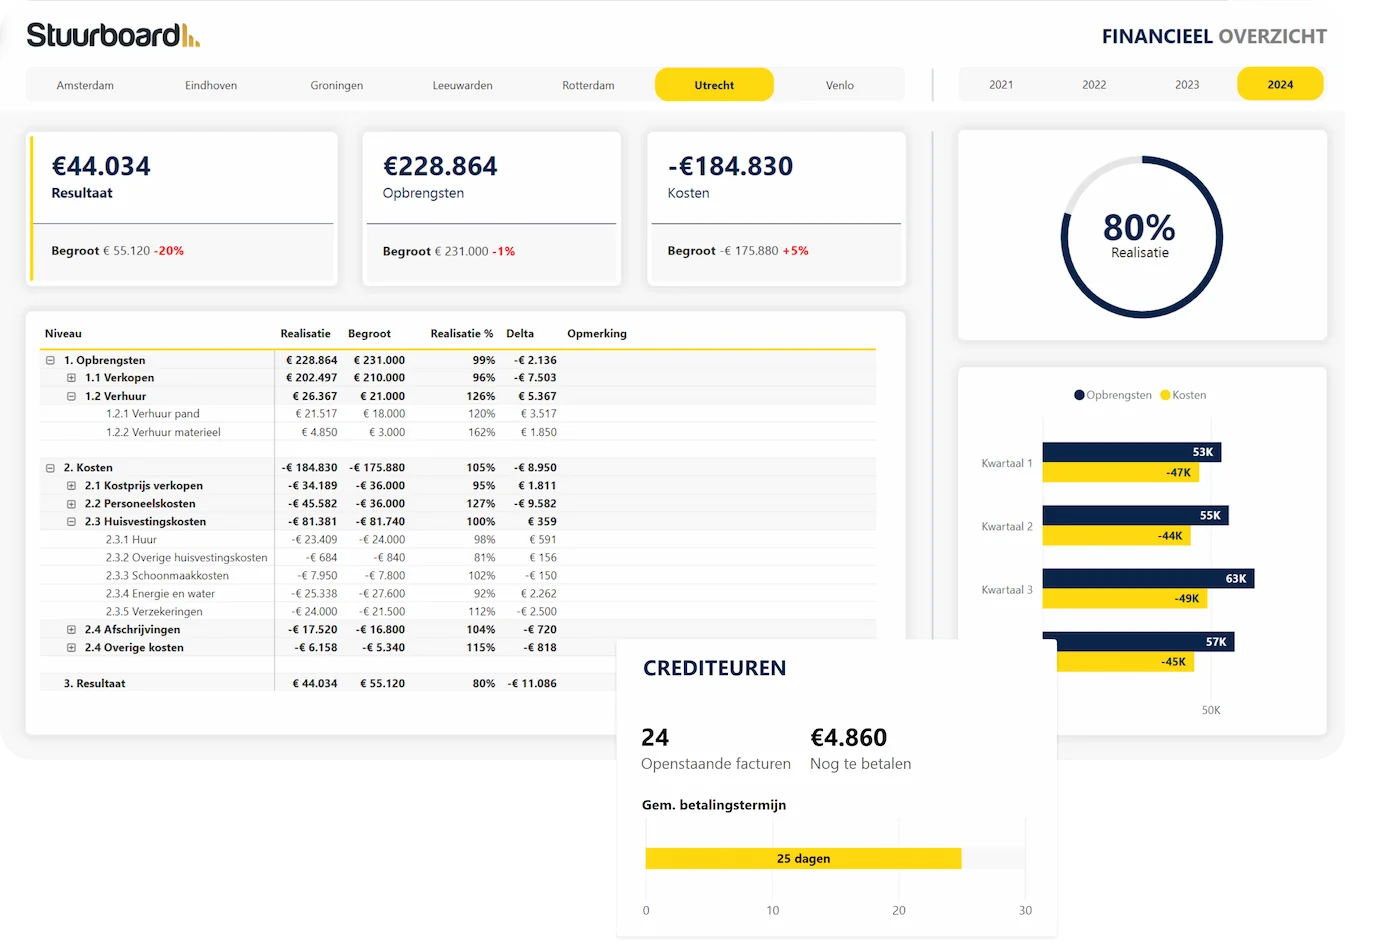Select the 1.2.2 Verhuur materieel row
This screenshot has height=942, width=1400.
click(x=458, y=432)
